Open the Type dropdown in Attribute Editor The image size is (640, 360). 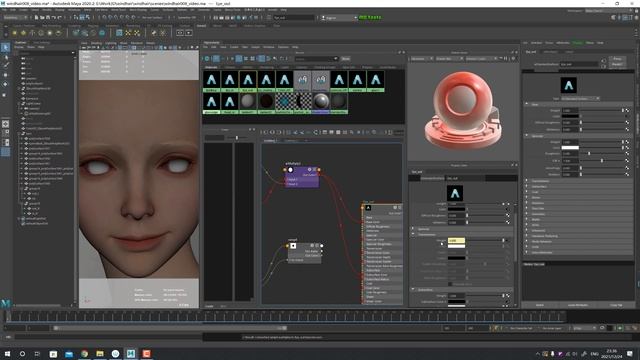point(580,98)
